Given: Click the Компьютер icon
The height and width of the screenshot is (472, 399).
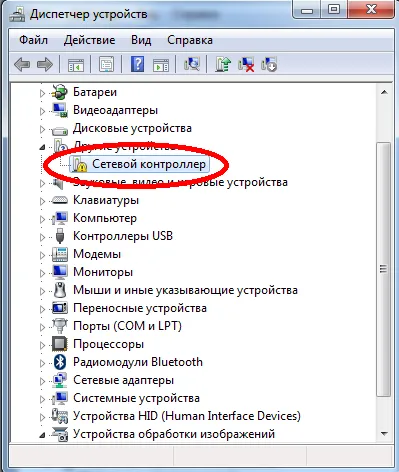Looking at the screenshot, I should click(x=60, y=218).
